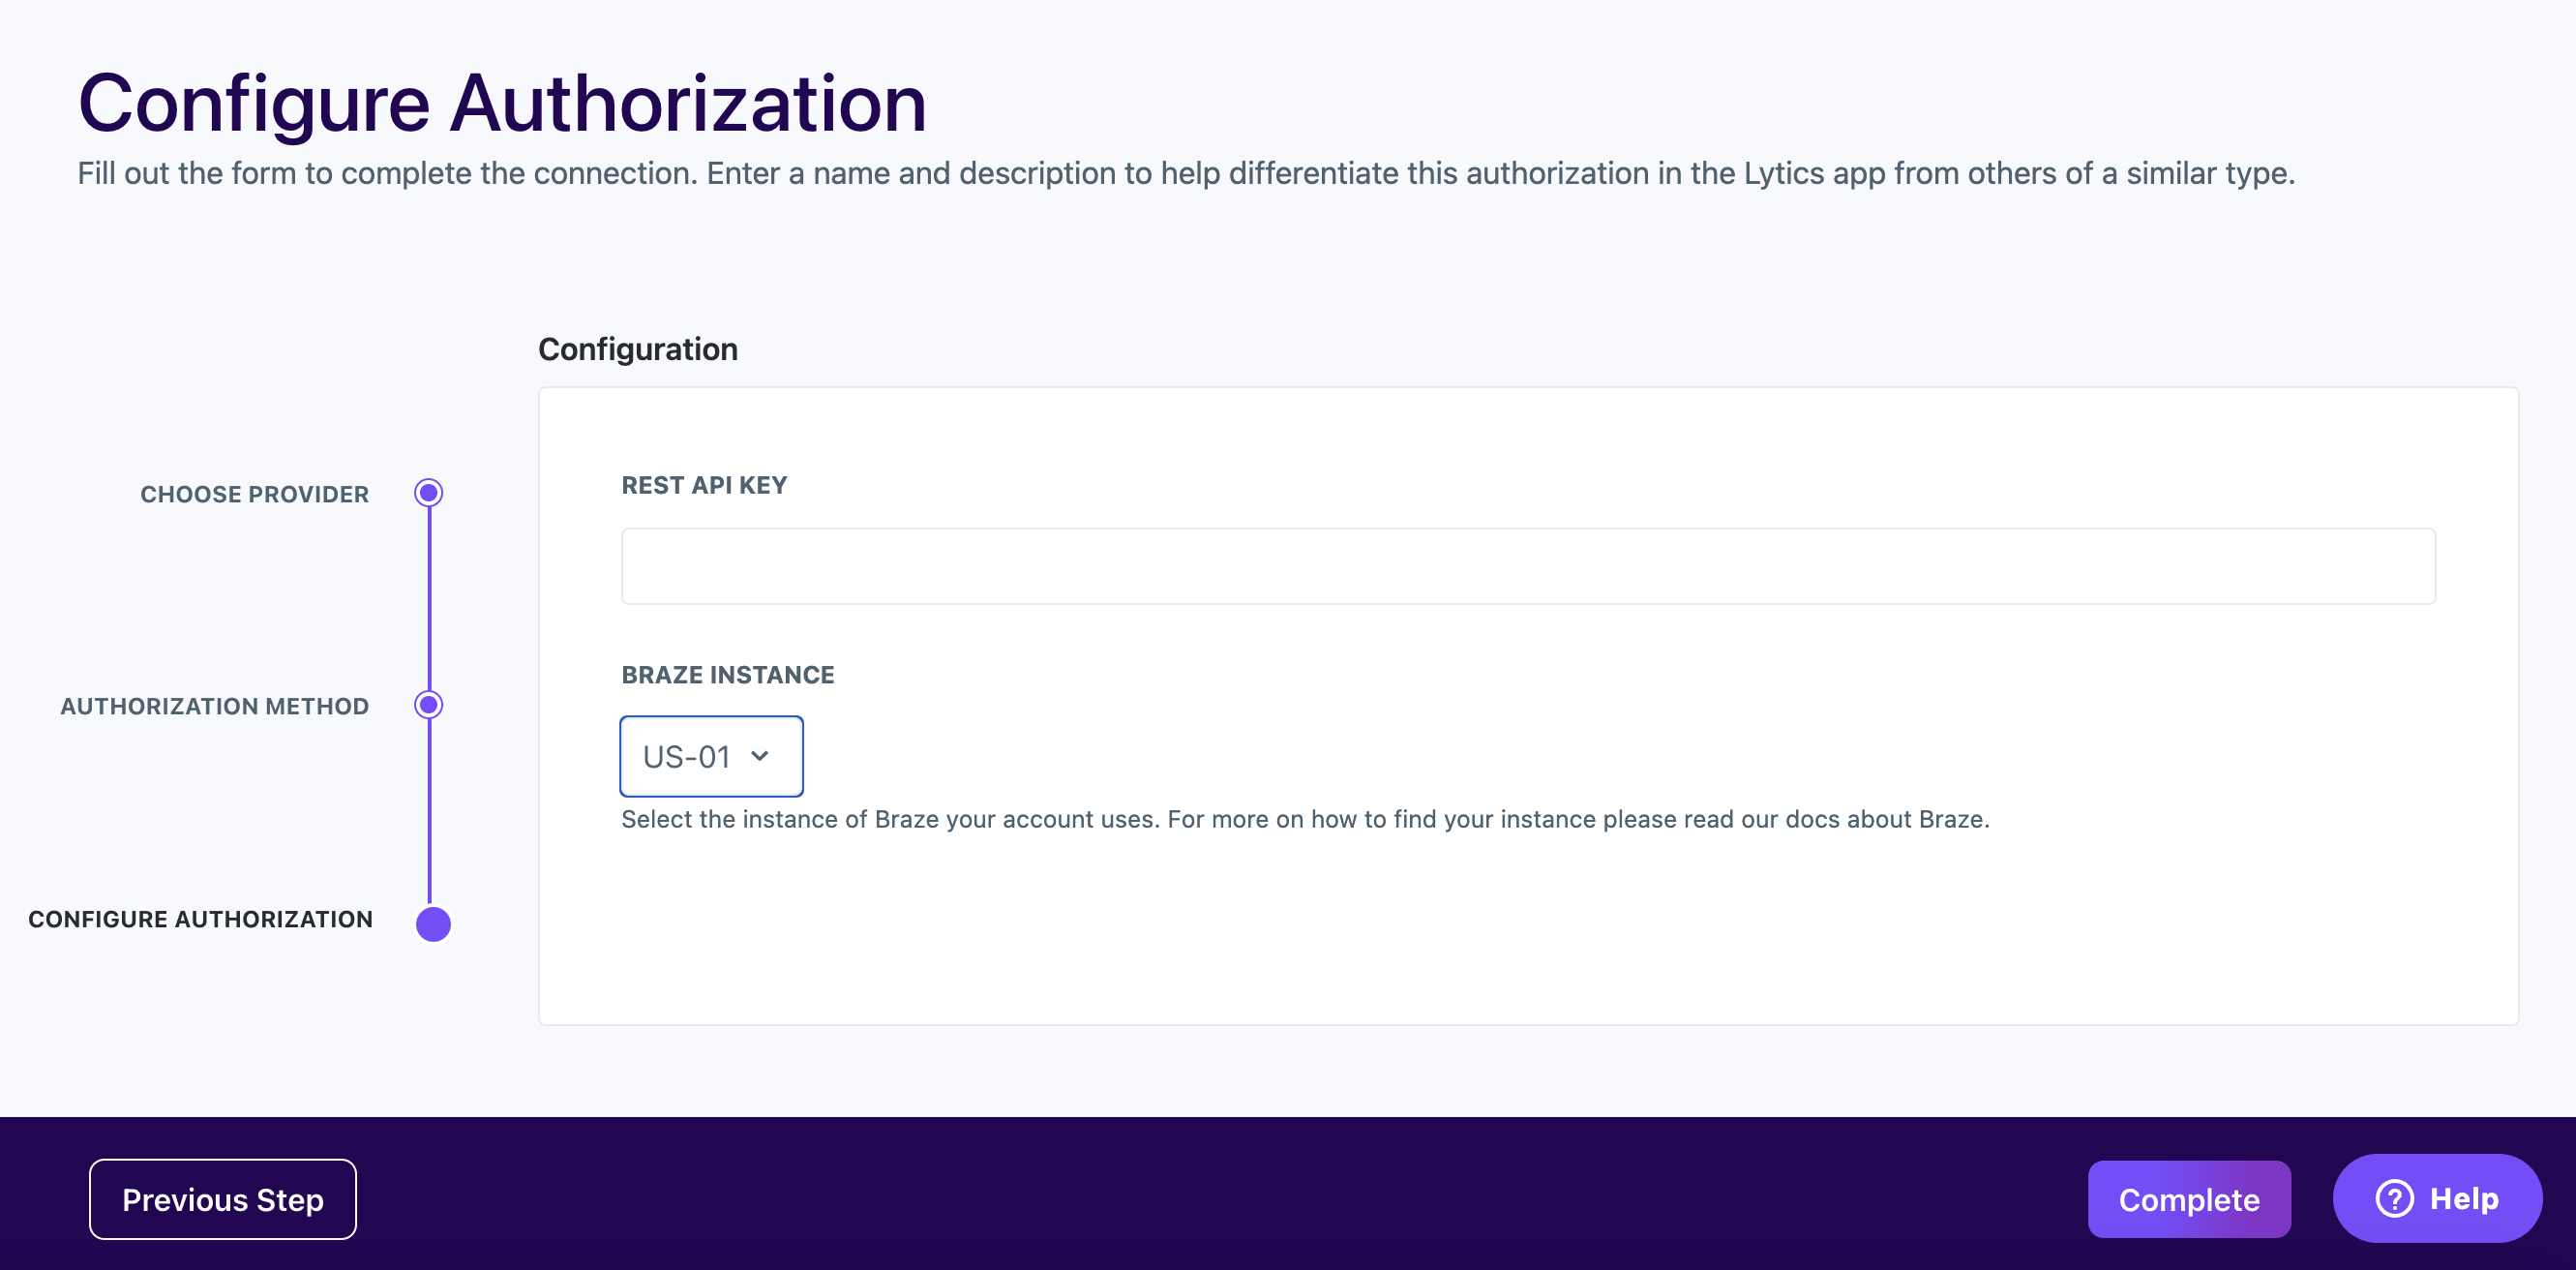Click the REST API KEY field label
This screenshot has width=2576, height=1270.
coord(704,485)
